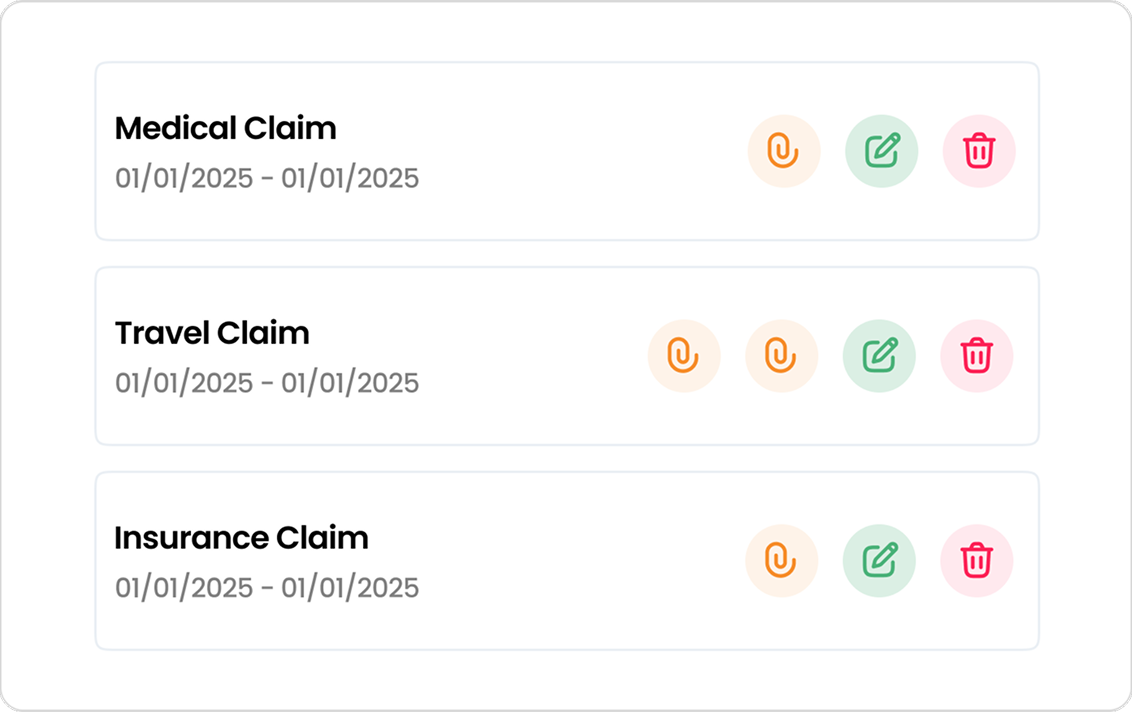Select the Travel Claim title
Screen dimensions: 1132x712
tap(212, 333)
